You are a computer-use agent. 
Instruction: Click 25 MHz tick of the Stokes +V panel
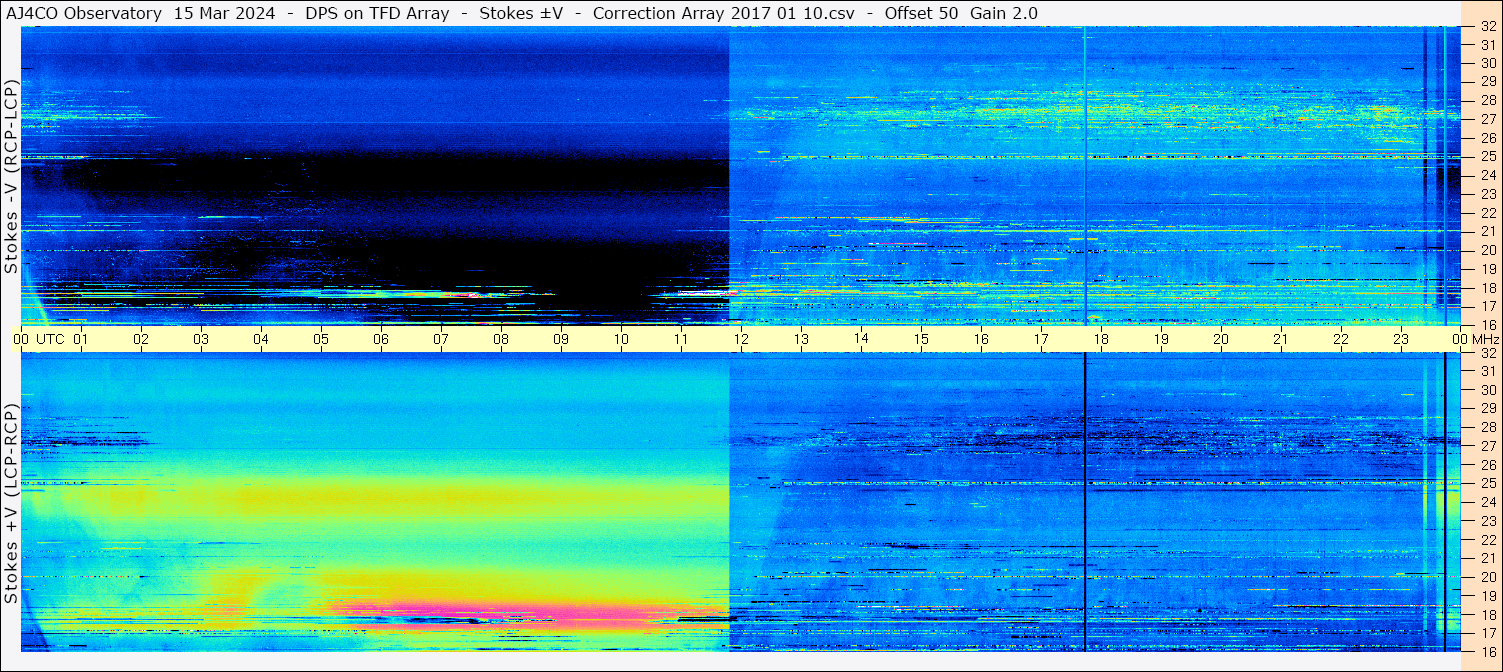coord(1487,483)
